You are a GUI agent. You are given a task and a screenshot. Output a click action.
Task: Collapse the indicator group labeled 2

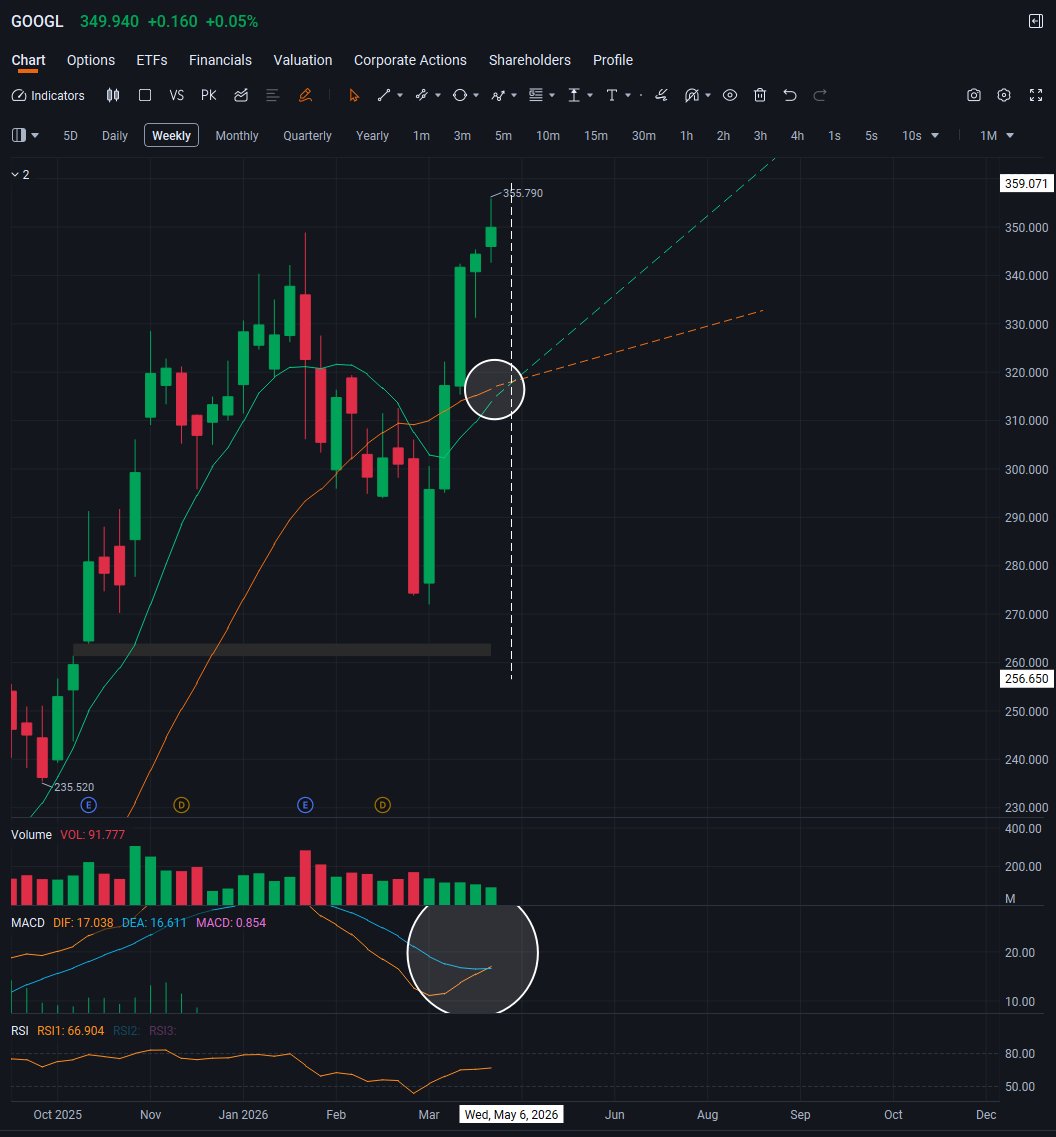(20, 175)
